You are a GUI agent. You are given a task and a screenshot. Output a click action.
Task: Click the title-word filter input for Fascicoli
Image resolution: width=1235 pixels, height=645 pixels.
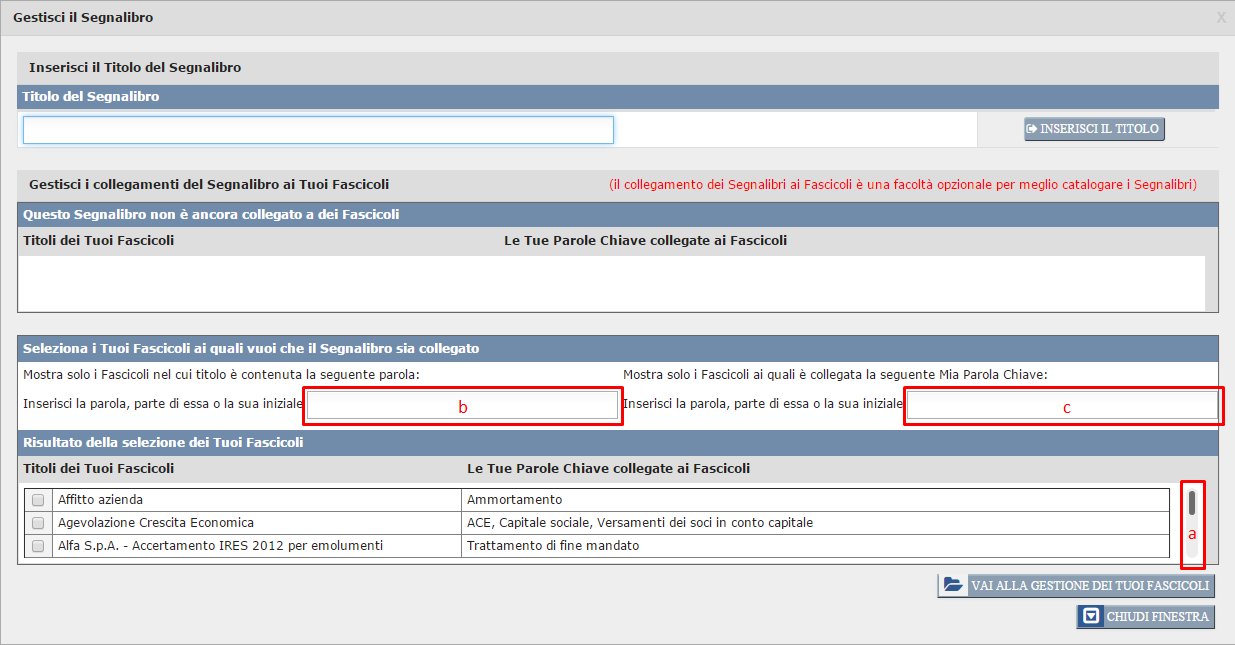coord(463,405)
